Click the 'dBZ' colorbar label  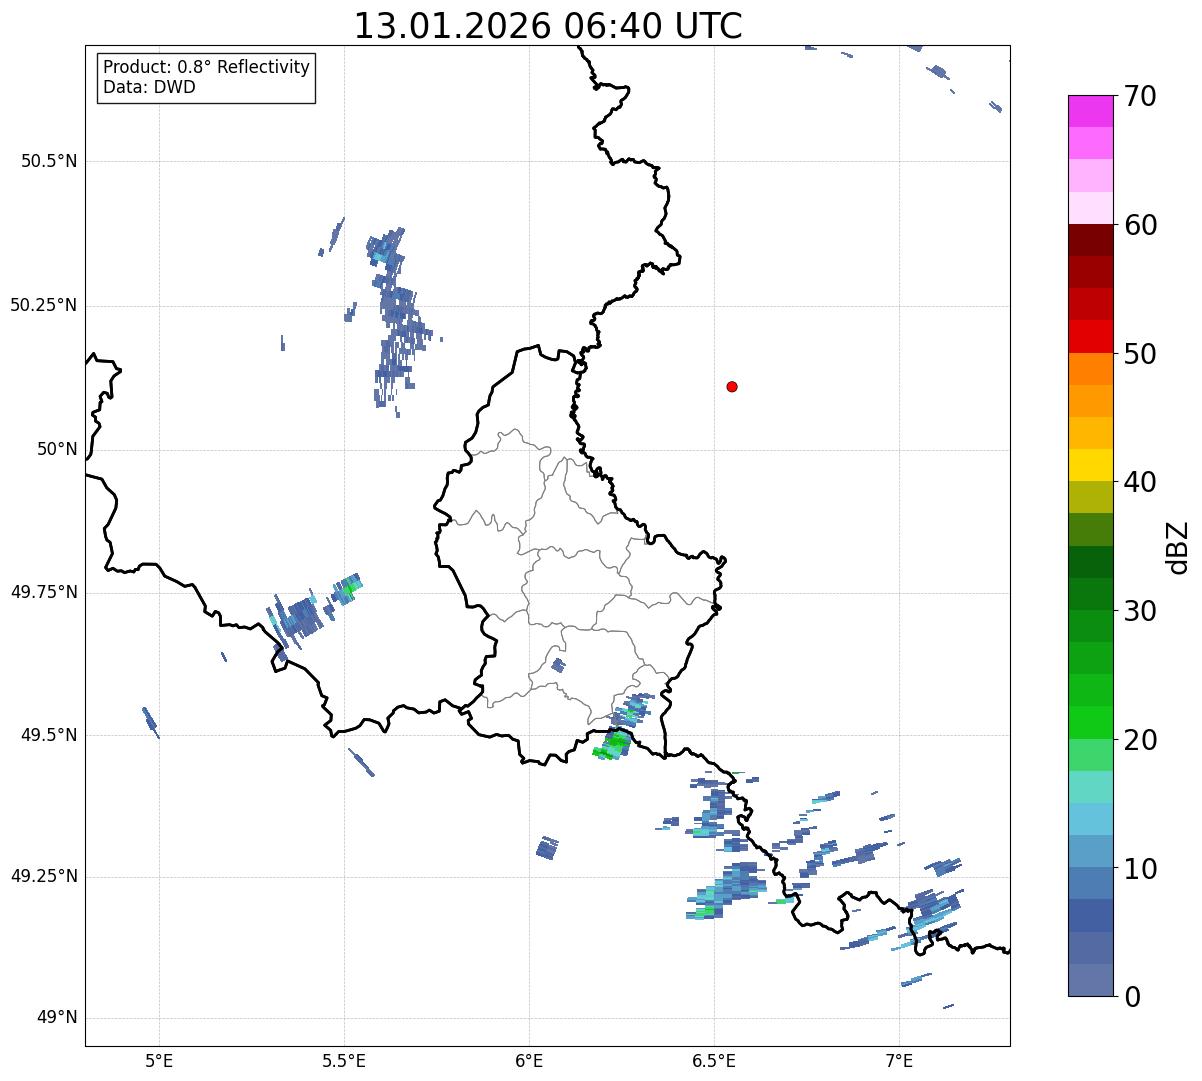tap(1178, 547)
